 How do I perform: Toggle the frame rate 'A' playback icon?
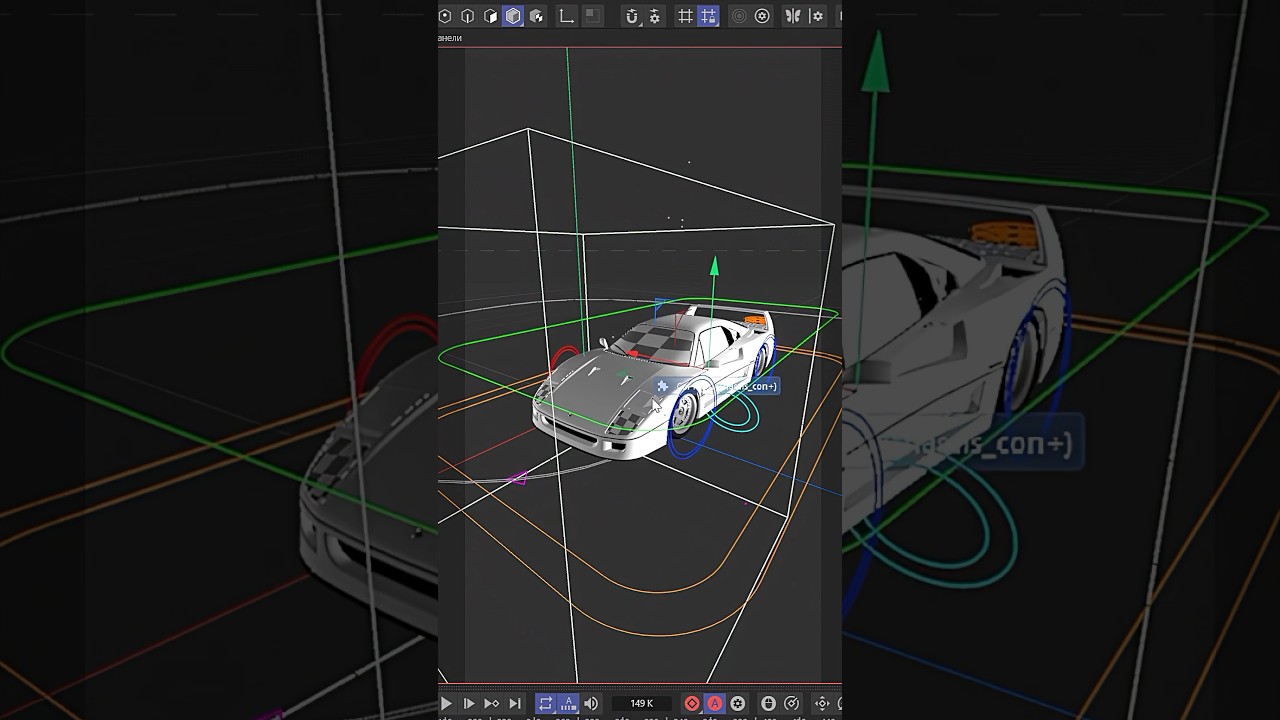(x=568, y=704)
